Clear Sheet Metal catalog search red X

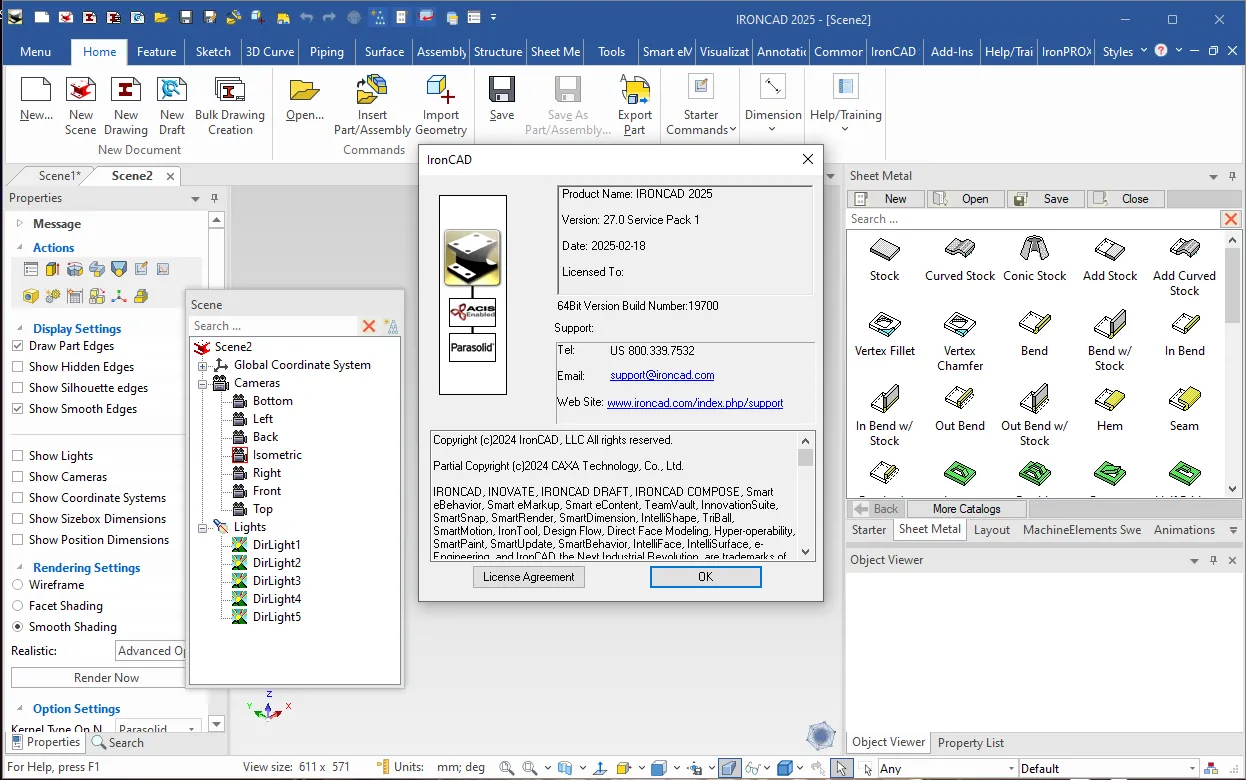tap(1231, 219)
